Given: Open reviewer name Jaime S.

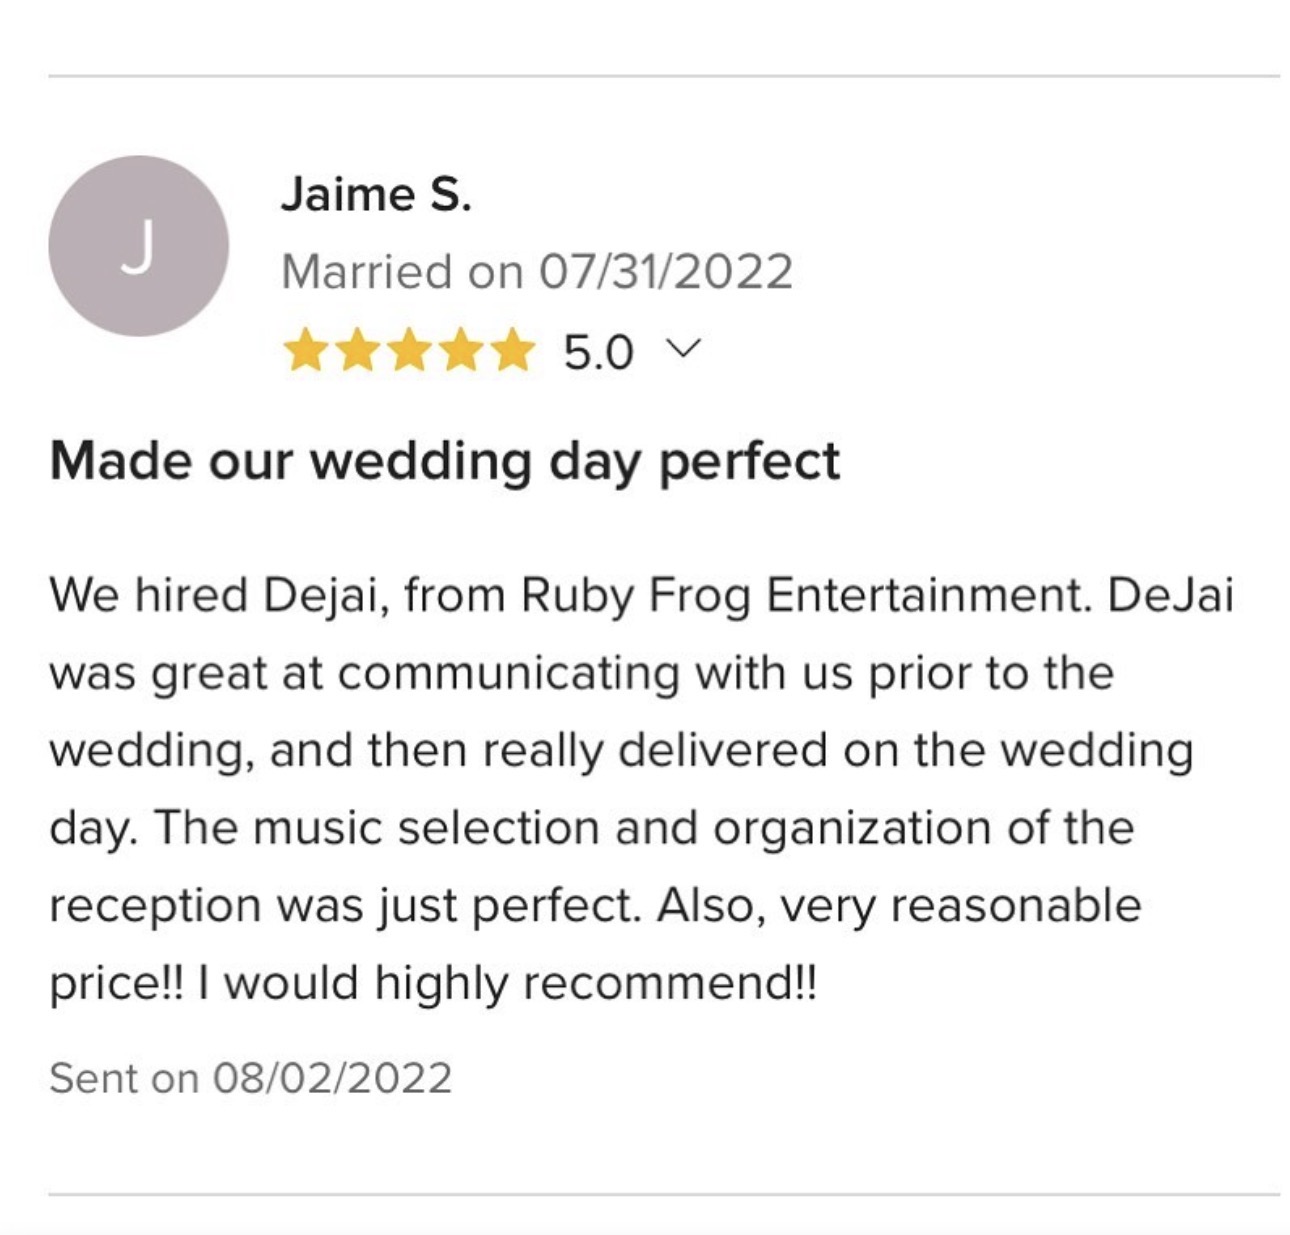Looking at the screenshot, I should click(x=376, y=194).
